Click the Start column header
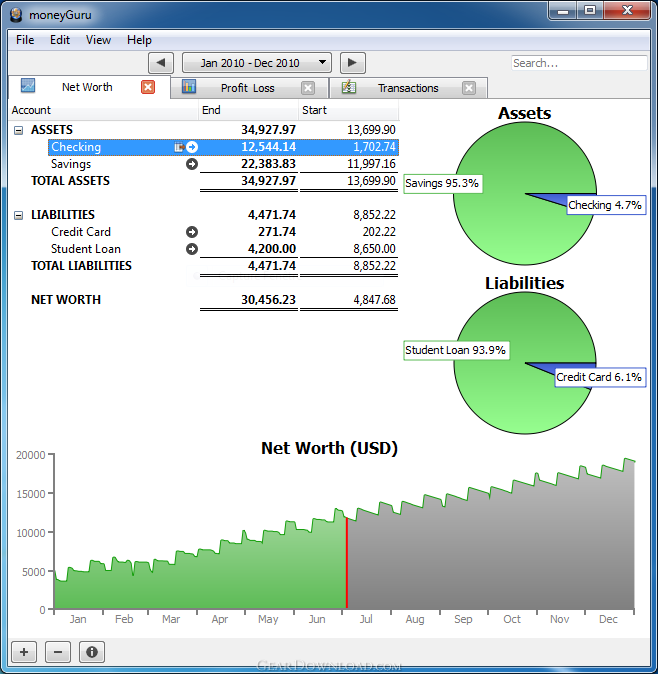Image resolution: width=658 pixels, height=674 pixels. point(349,110)
